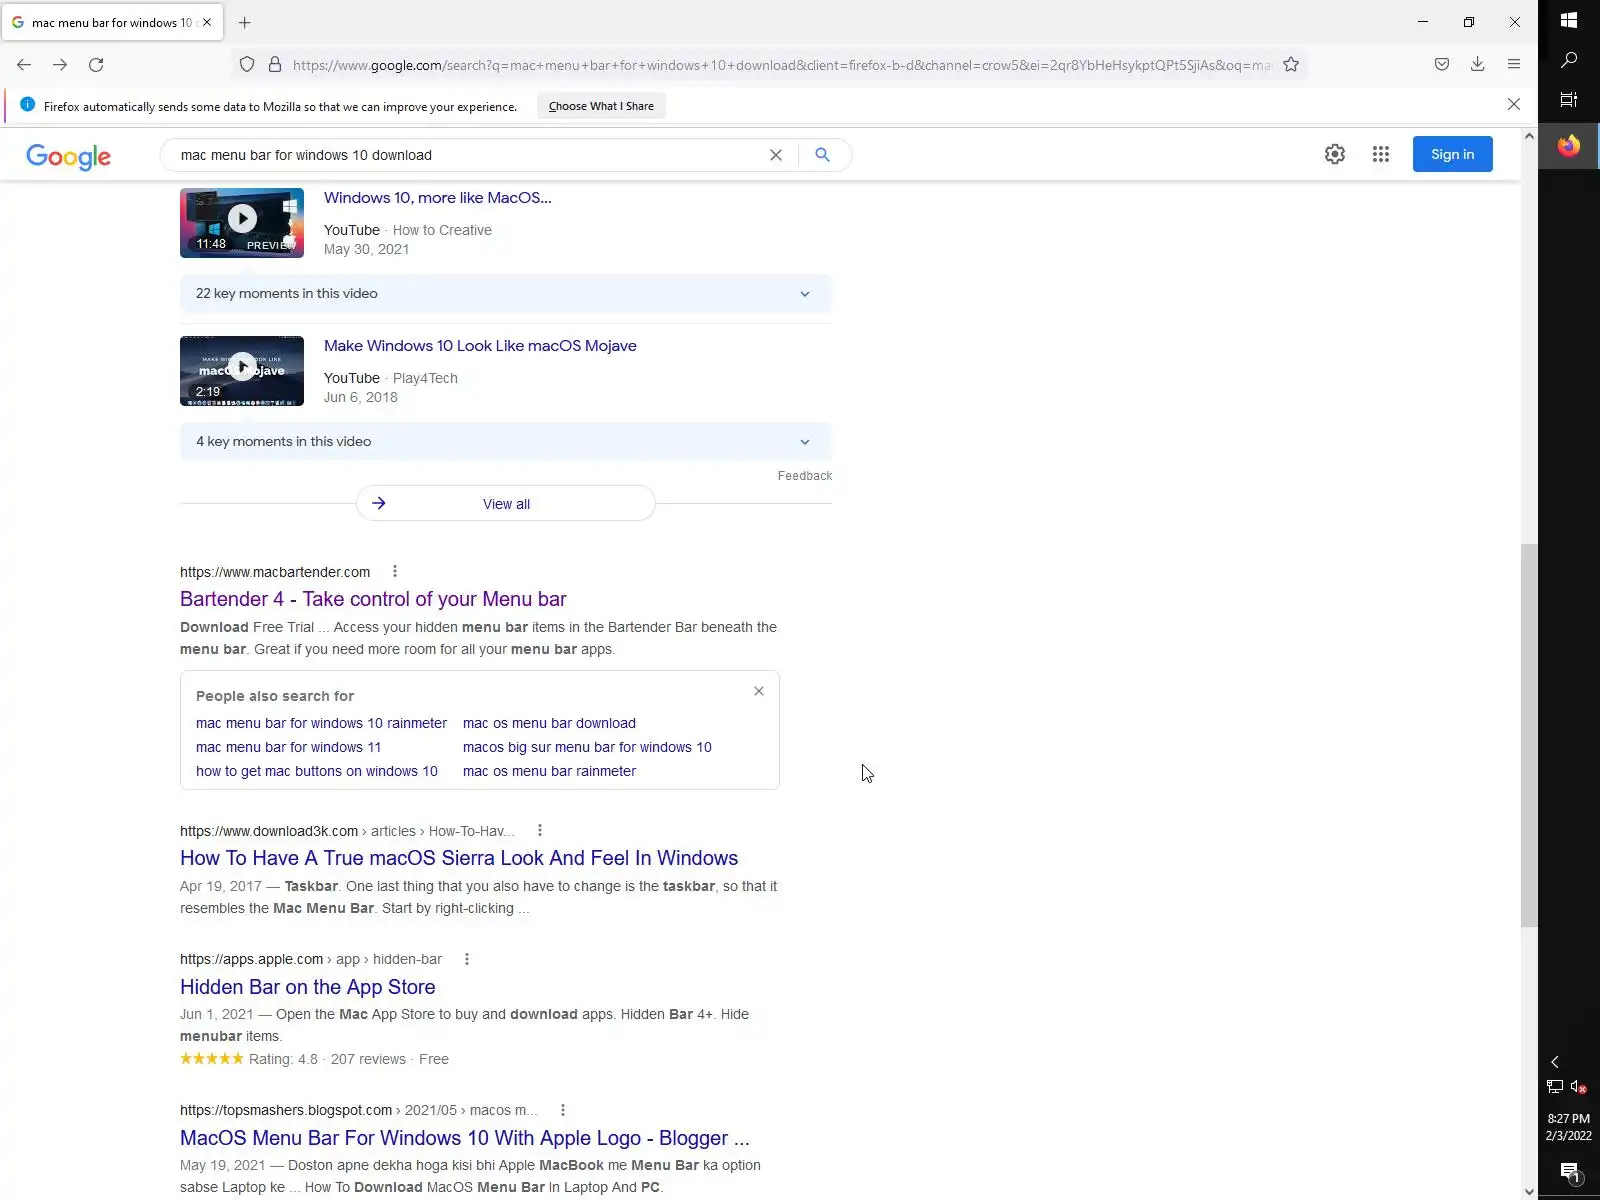Screen dimensions: 1600x1200
Task: Switch to Firefox from the taskbar
Action: click(1569, 146)
